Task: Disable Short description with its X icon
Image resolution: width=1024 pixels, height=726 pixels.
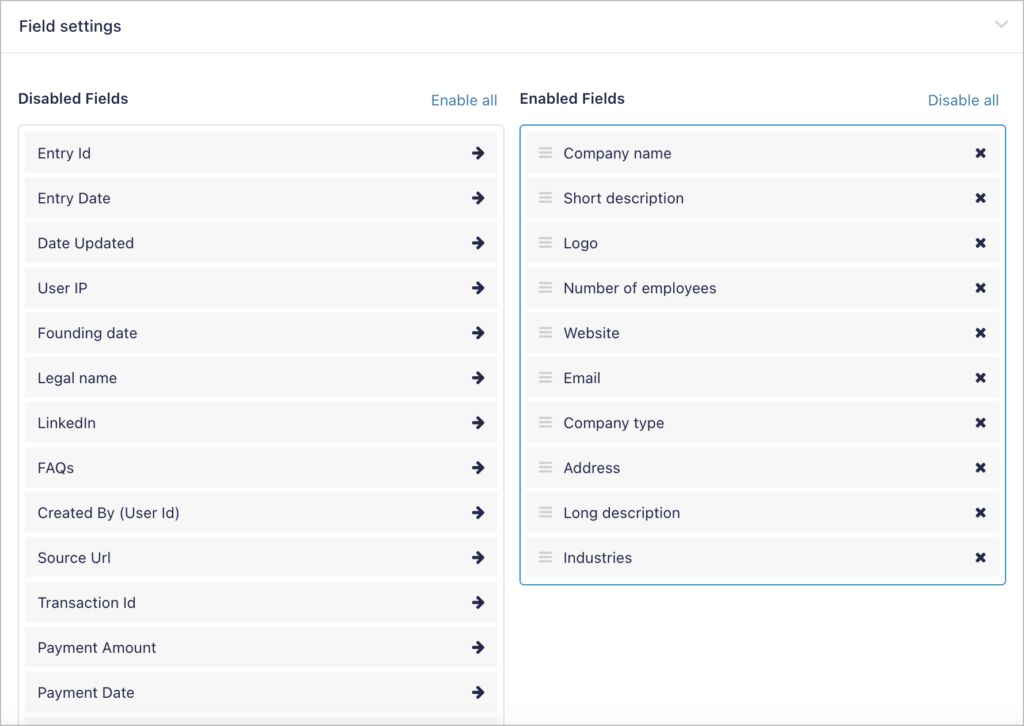Action: point(981,198)
